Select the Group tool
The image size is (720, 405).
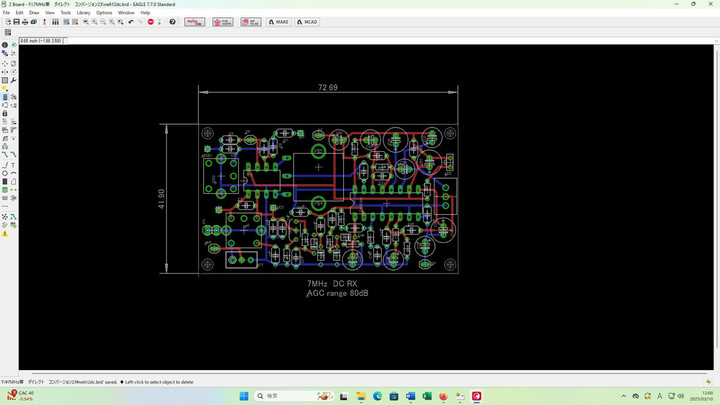coord(5,80)
